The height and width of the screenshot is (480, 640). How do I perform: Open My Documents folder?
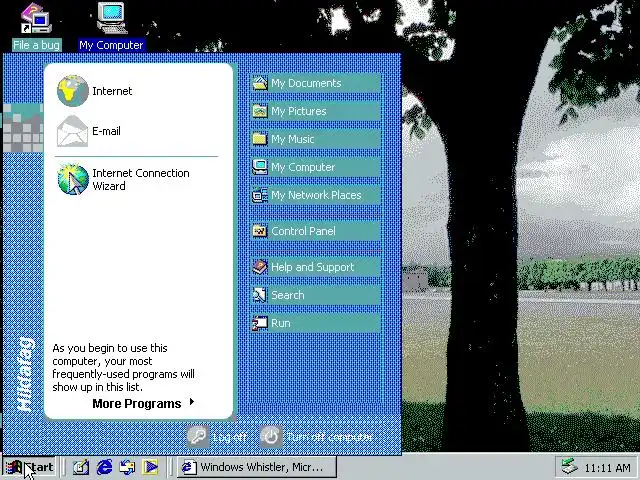point(316,83)
